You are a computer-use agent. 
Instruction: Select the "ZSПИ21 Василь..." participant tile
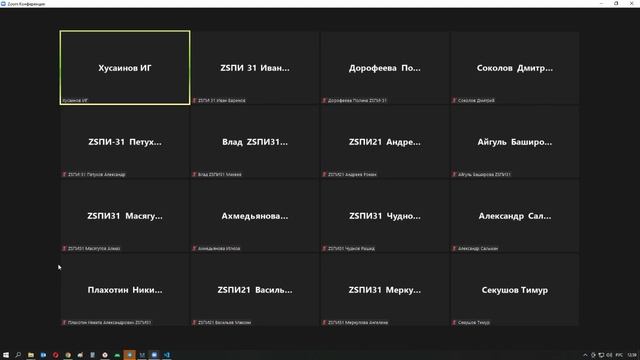[255, 290]
